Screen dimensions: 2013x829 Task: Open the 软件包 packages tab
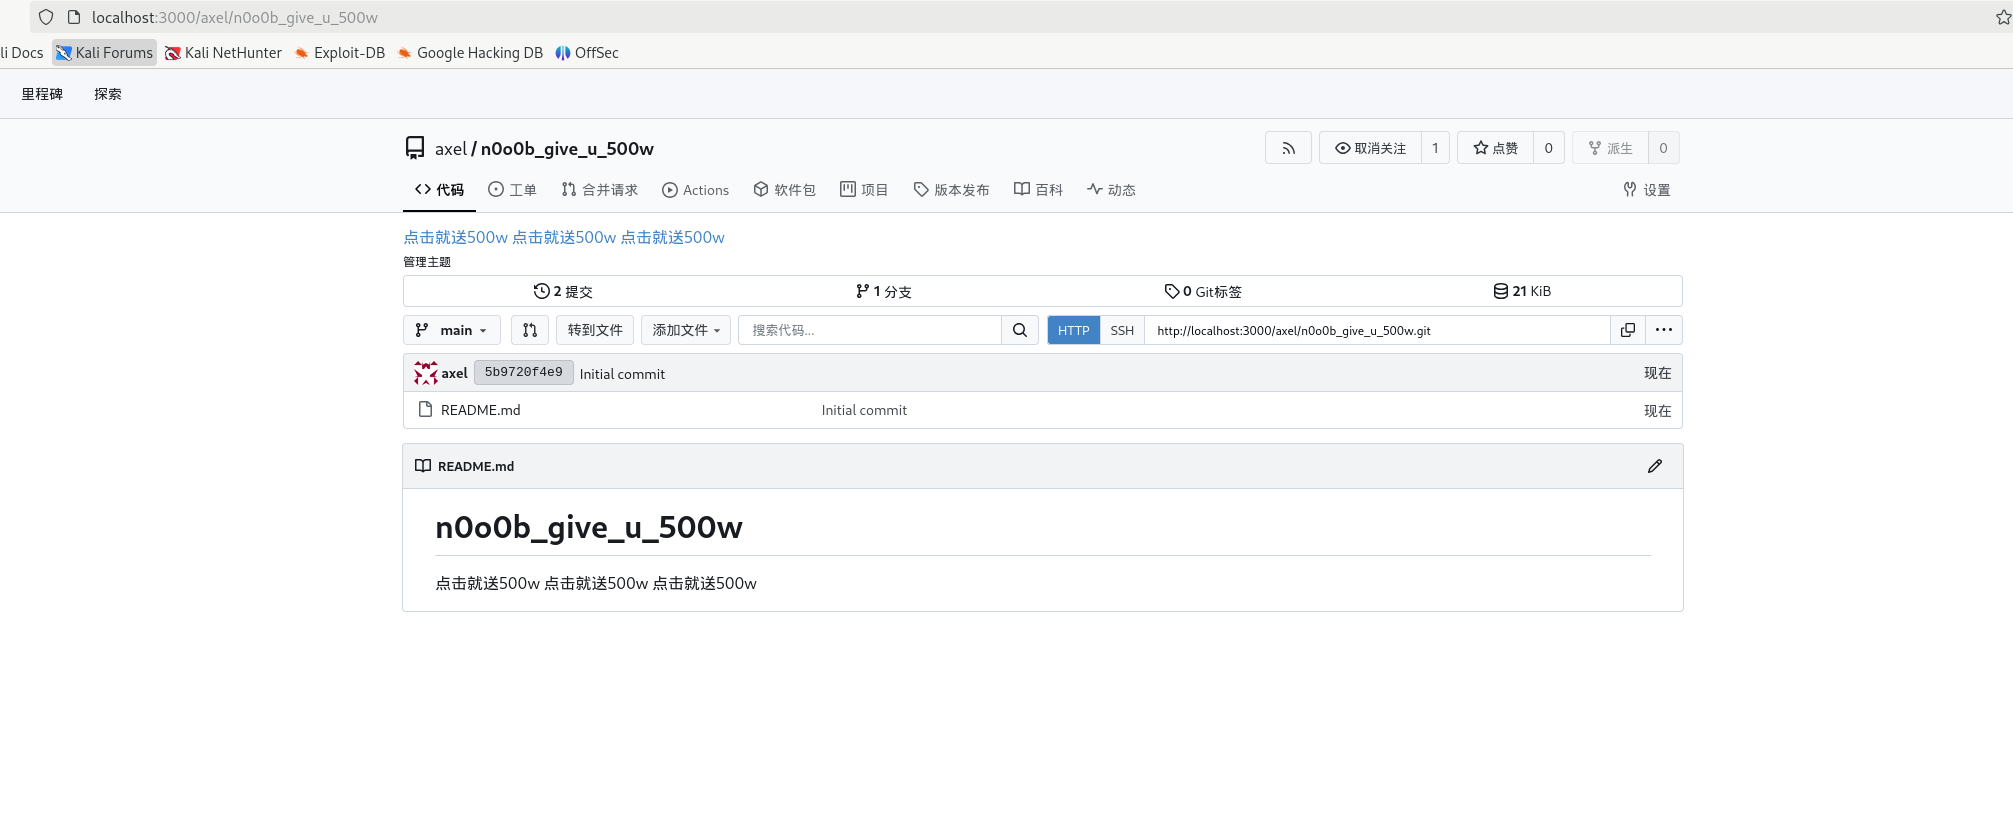pos(785,190)
